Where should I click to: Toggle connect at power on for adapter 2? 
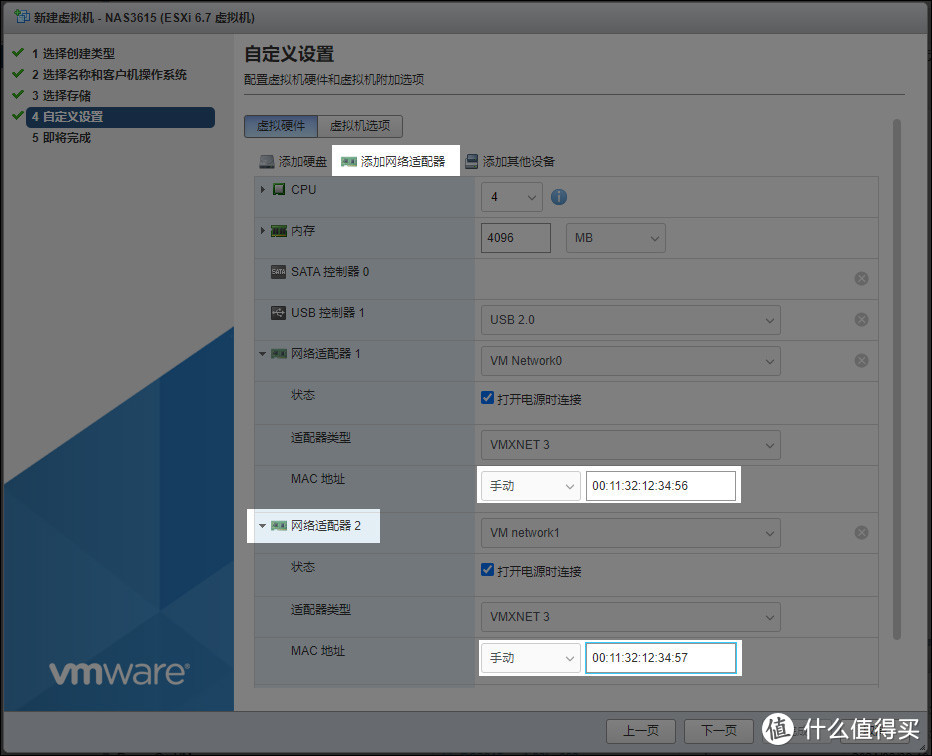coord(488,571)
